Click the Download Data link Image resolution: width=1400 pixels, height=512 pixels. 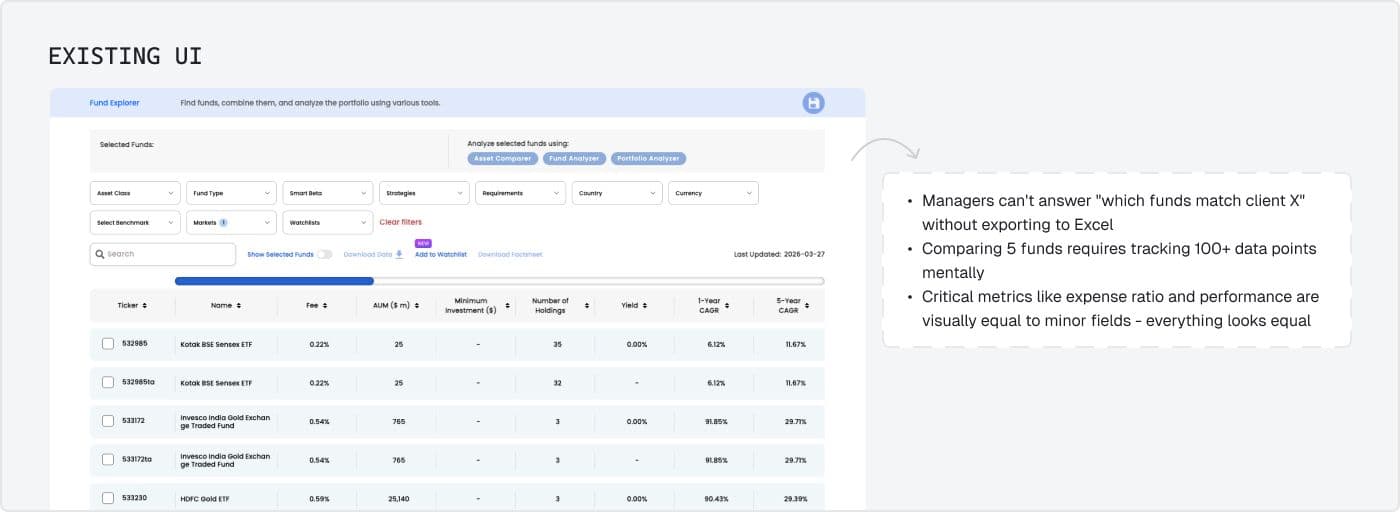[367, 254]
